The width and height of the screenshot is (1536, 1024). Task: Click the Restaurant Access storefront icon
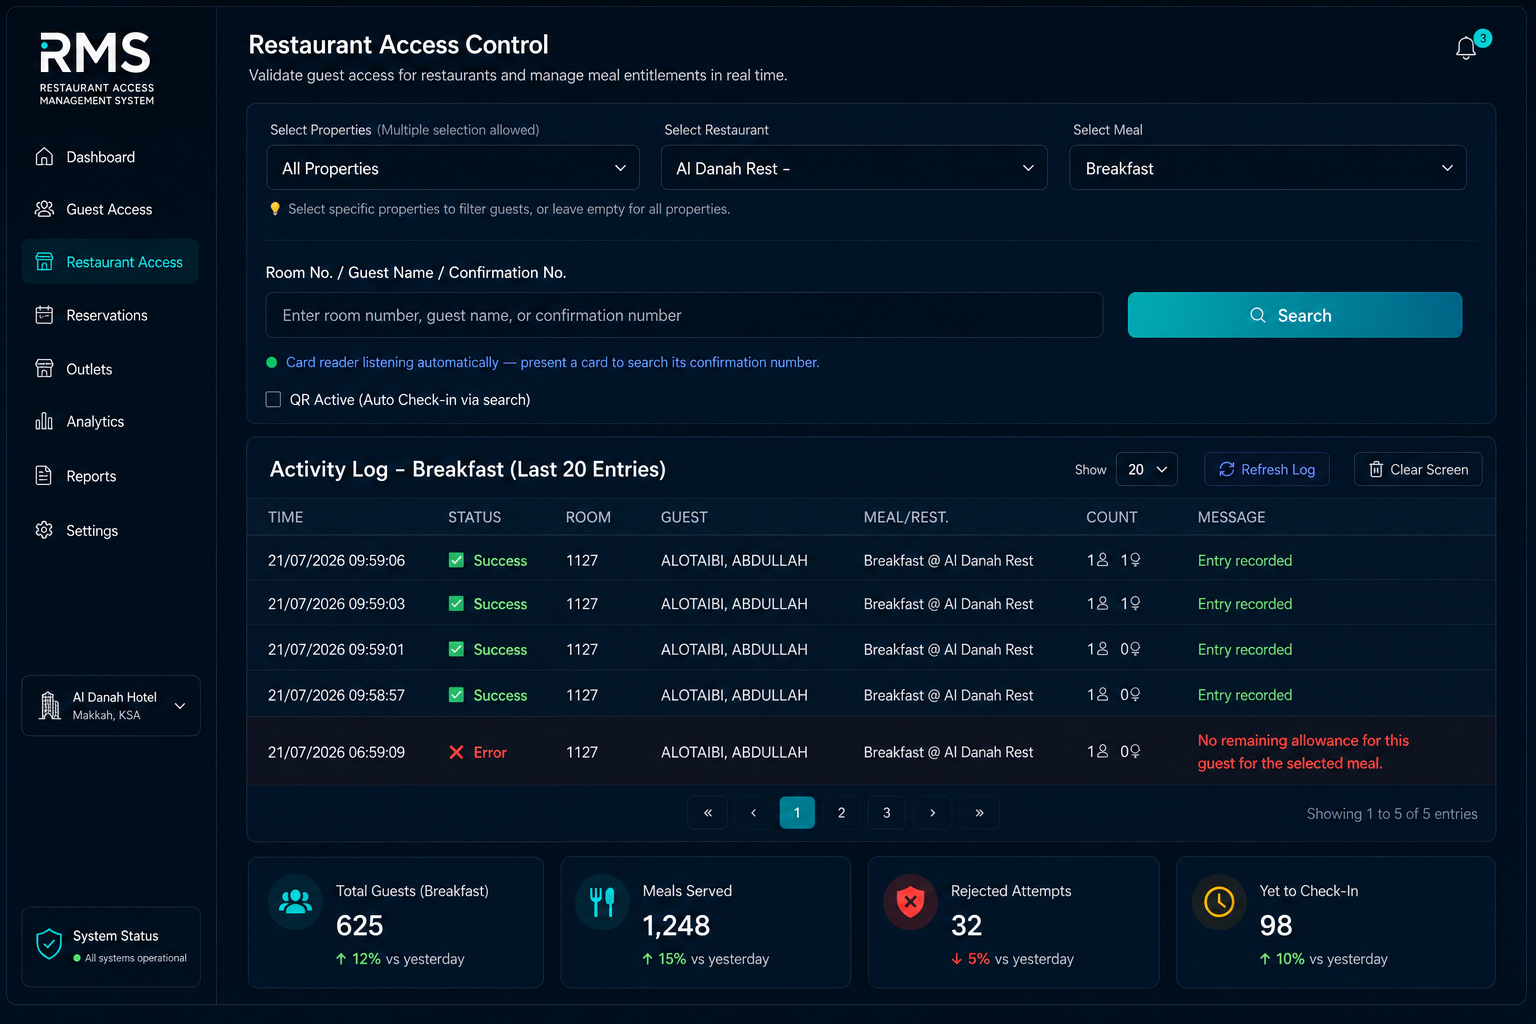click(44, 262)
